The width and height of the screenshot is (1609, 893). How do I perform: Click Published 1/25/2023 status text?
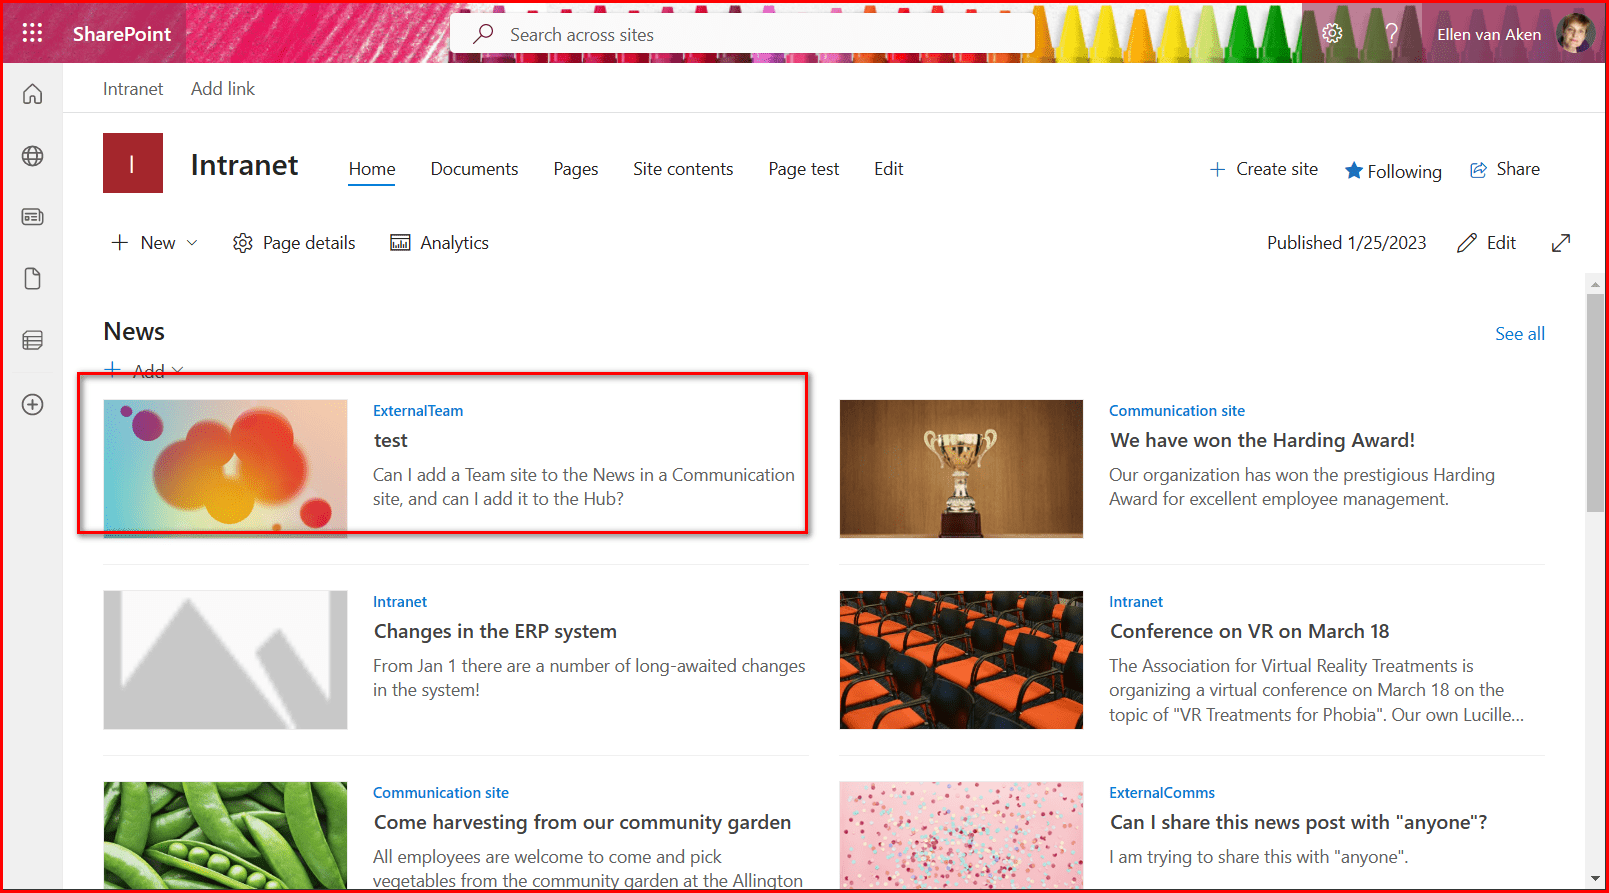coord(1346,243)
